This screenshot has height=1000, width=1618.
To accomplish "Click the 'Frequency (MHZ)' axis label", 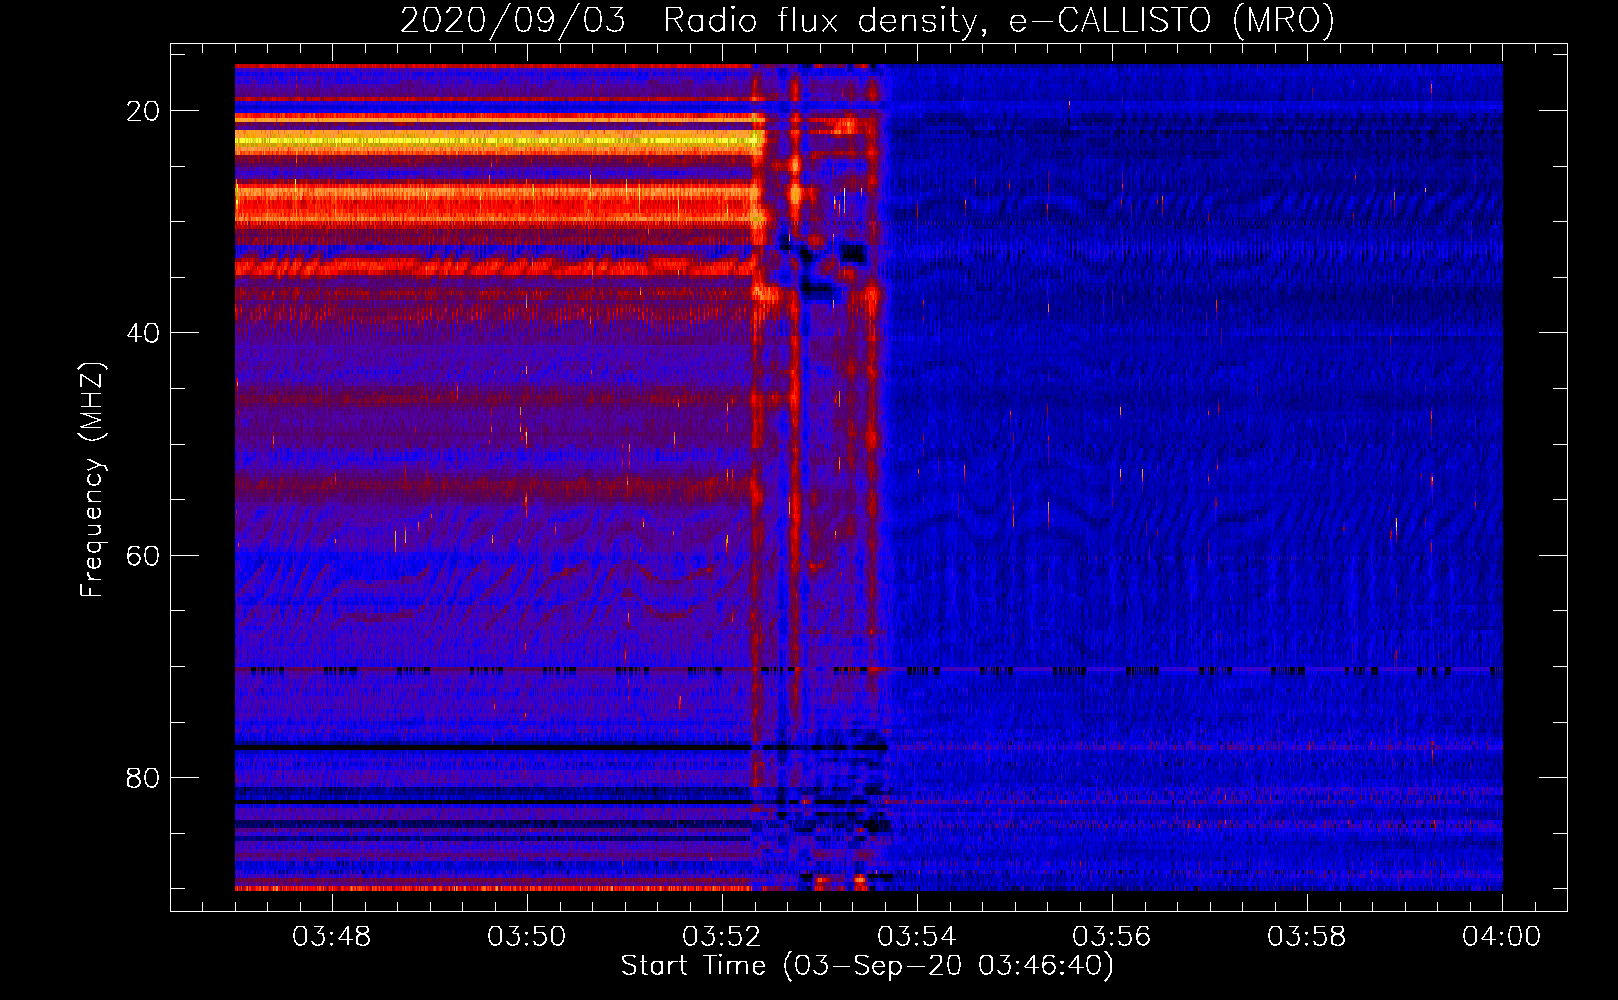I will pos(92,480).
